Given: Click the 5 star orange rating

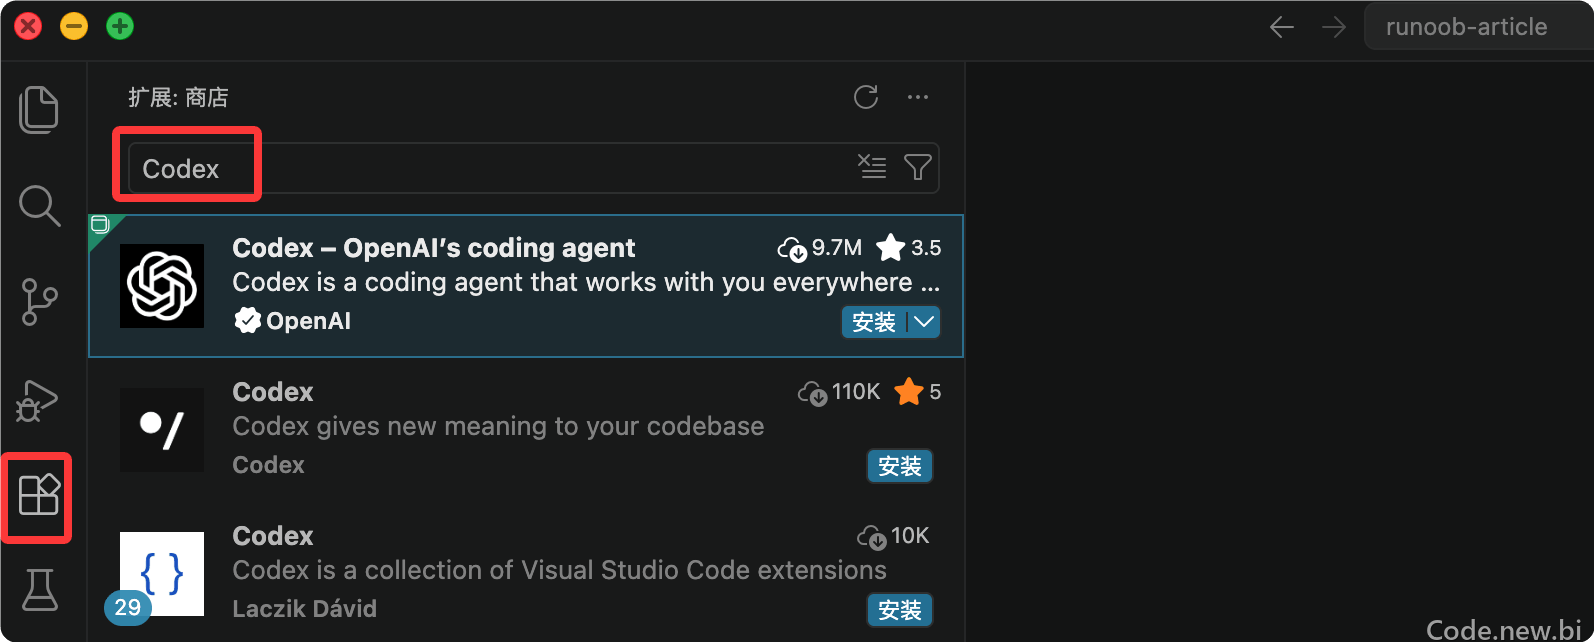Looking at the screenshot, I should (x=918, y=391).
